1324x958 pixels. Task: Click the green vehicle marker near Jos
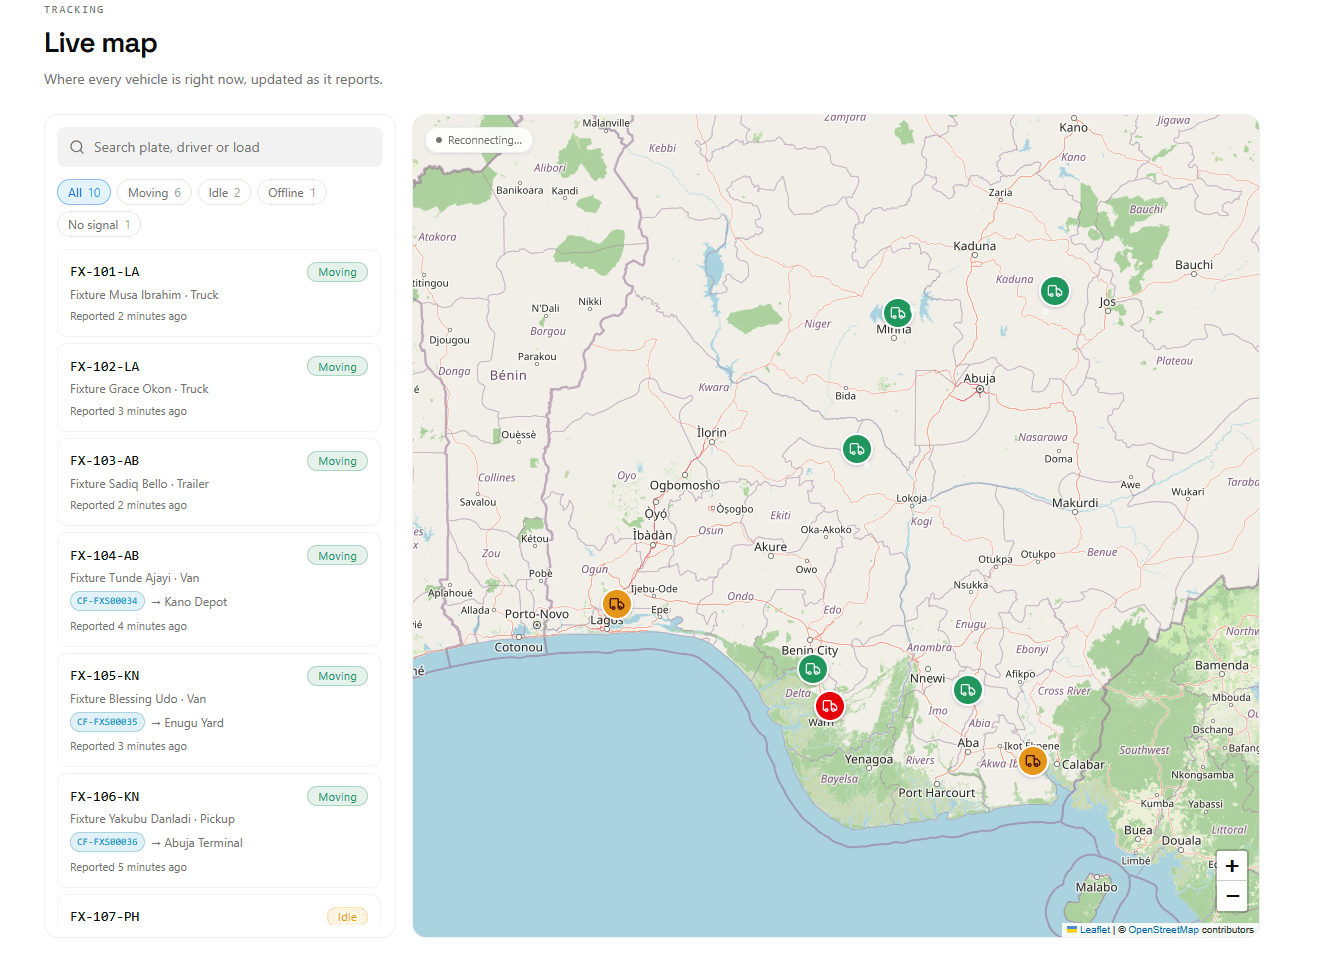pos(1054,291)
